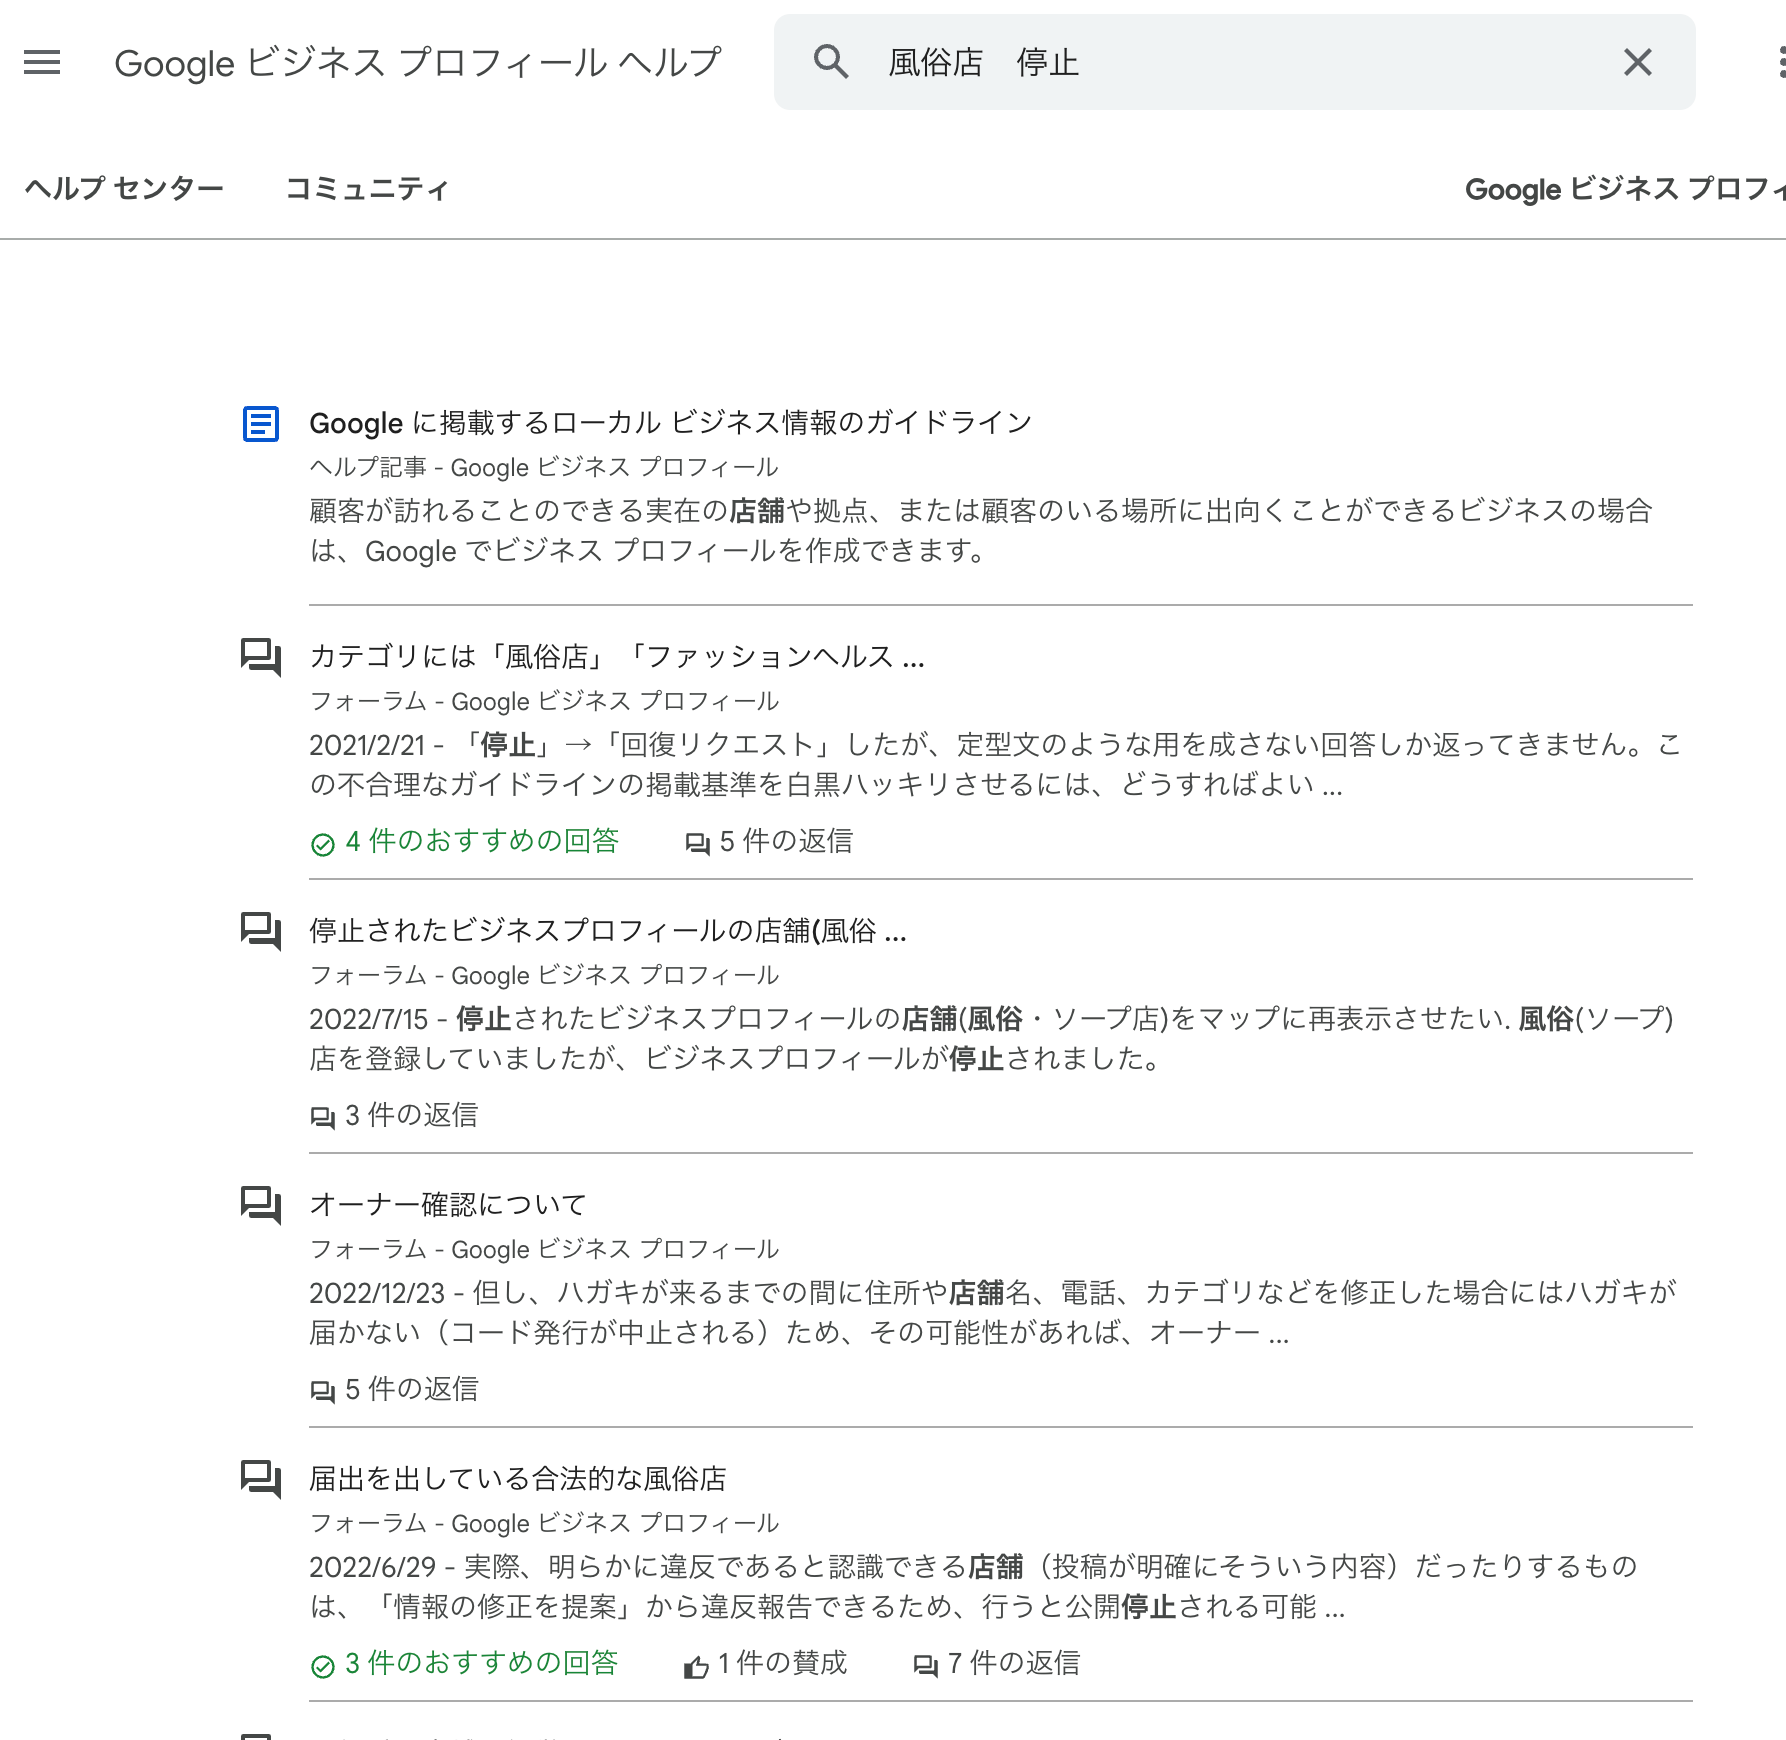Clear the search query with the X icon

pos(1637,62)
